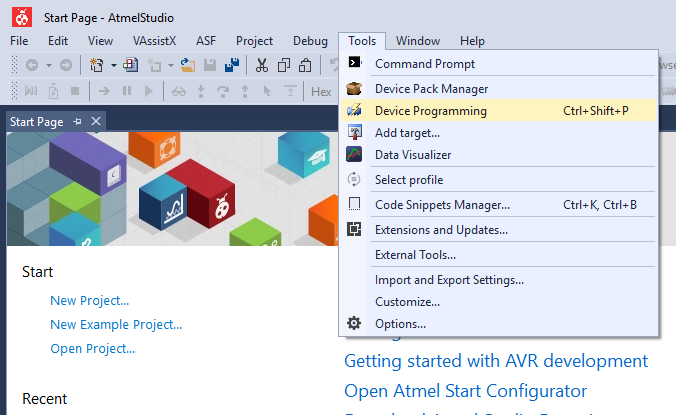
Task: Click the QuickWatch glasses icon
Action: 179,91
